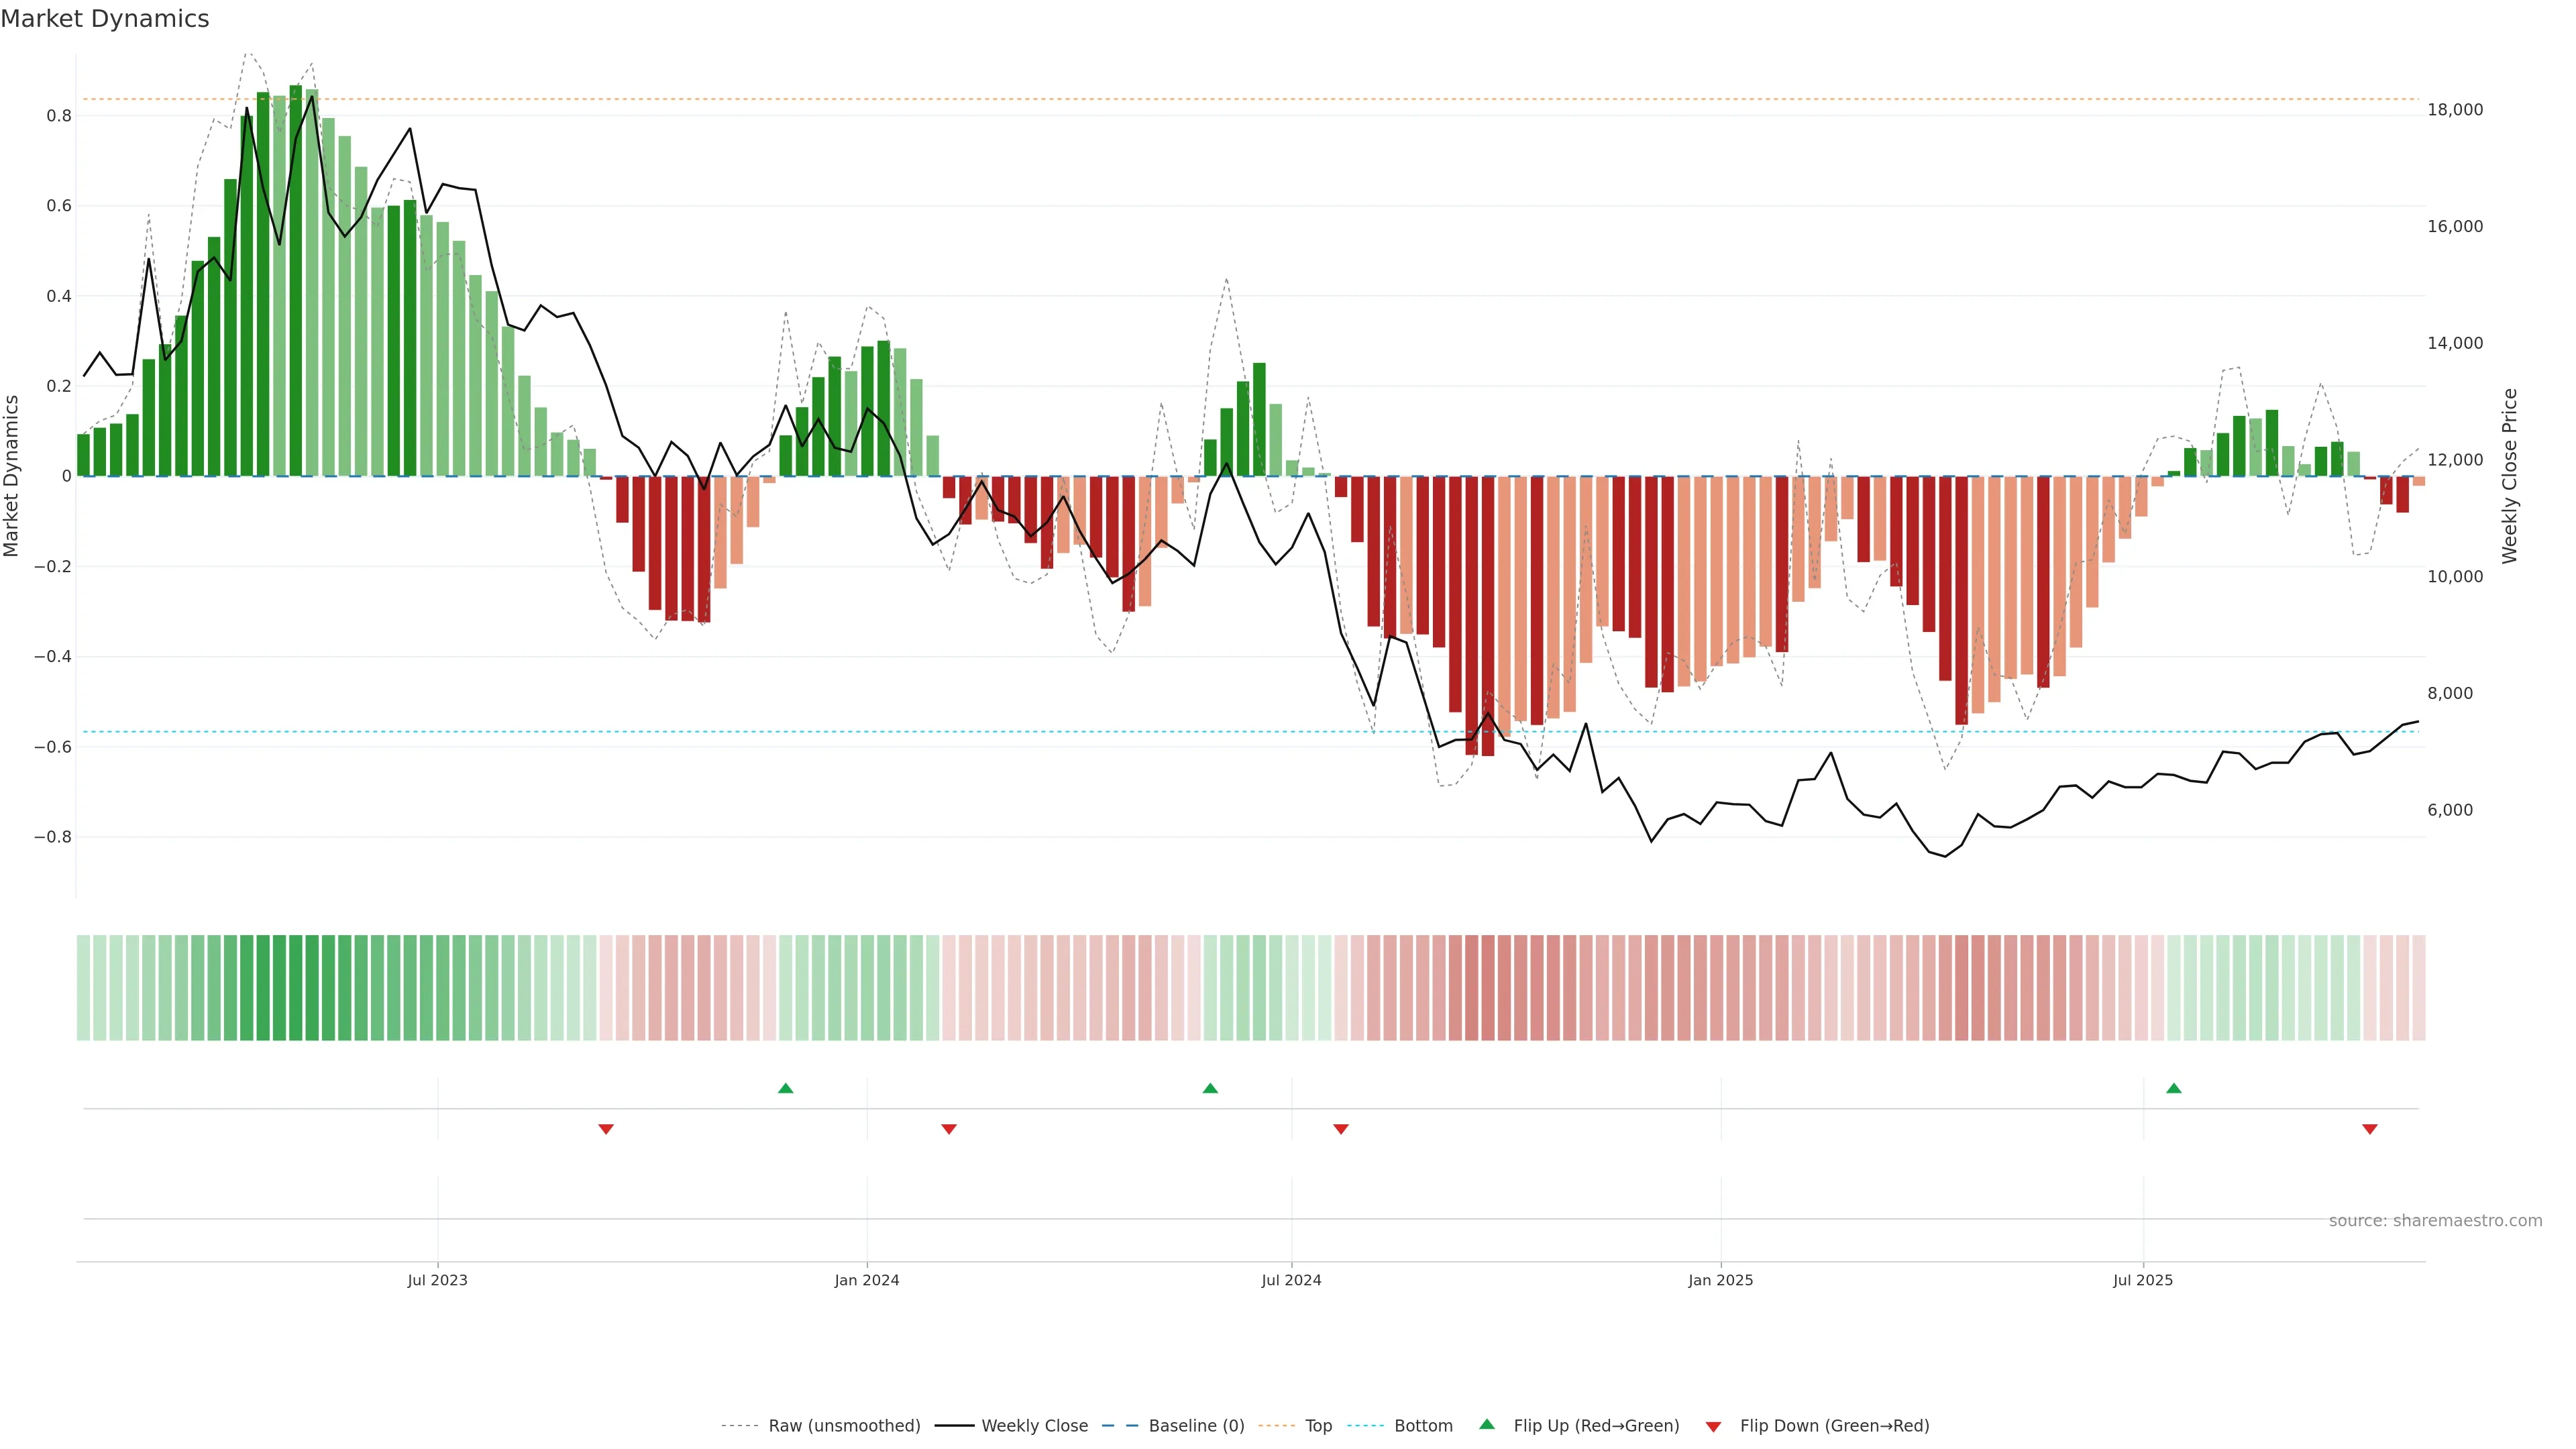The width and height of the screenshot is (2576, 1449).
Task: Click the red flip-down marker after Jul 2024
Action: coord(1341,1129)
